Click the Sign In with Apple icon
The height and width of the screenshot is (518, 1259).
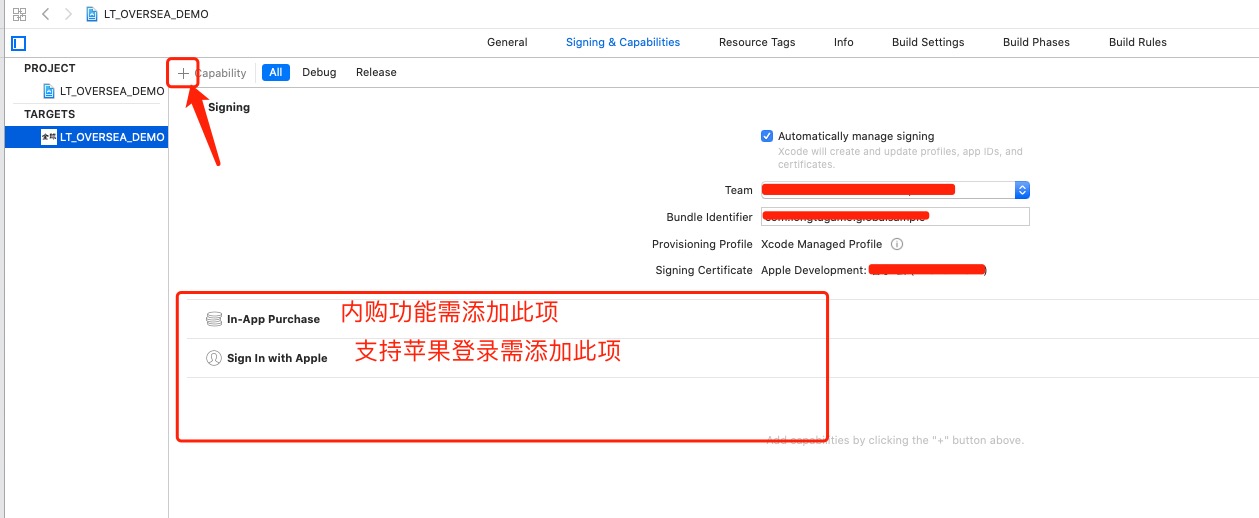pyautogui.click(x=214, y=358)
